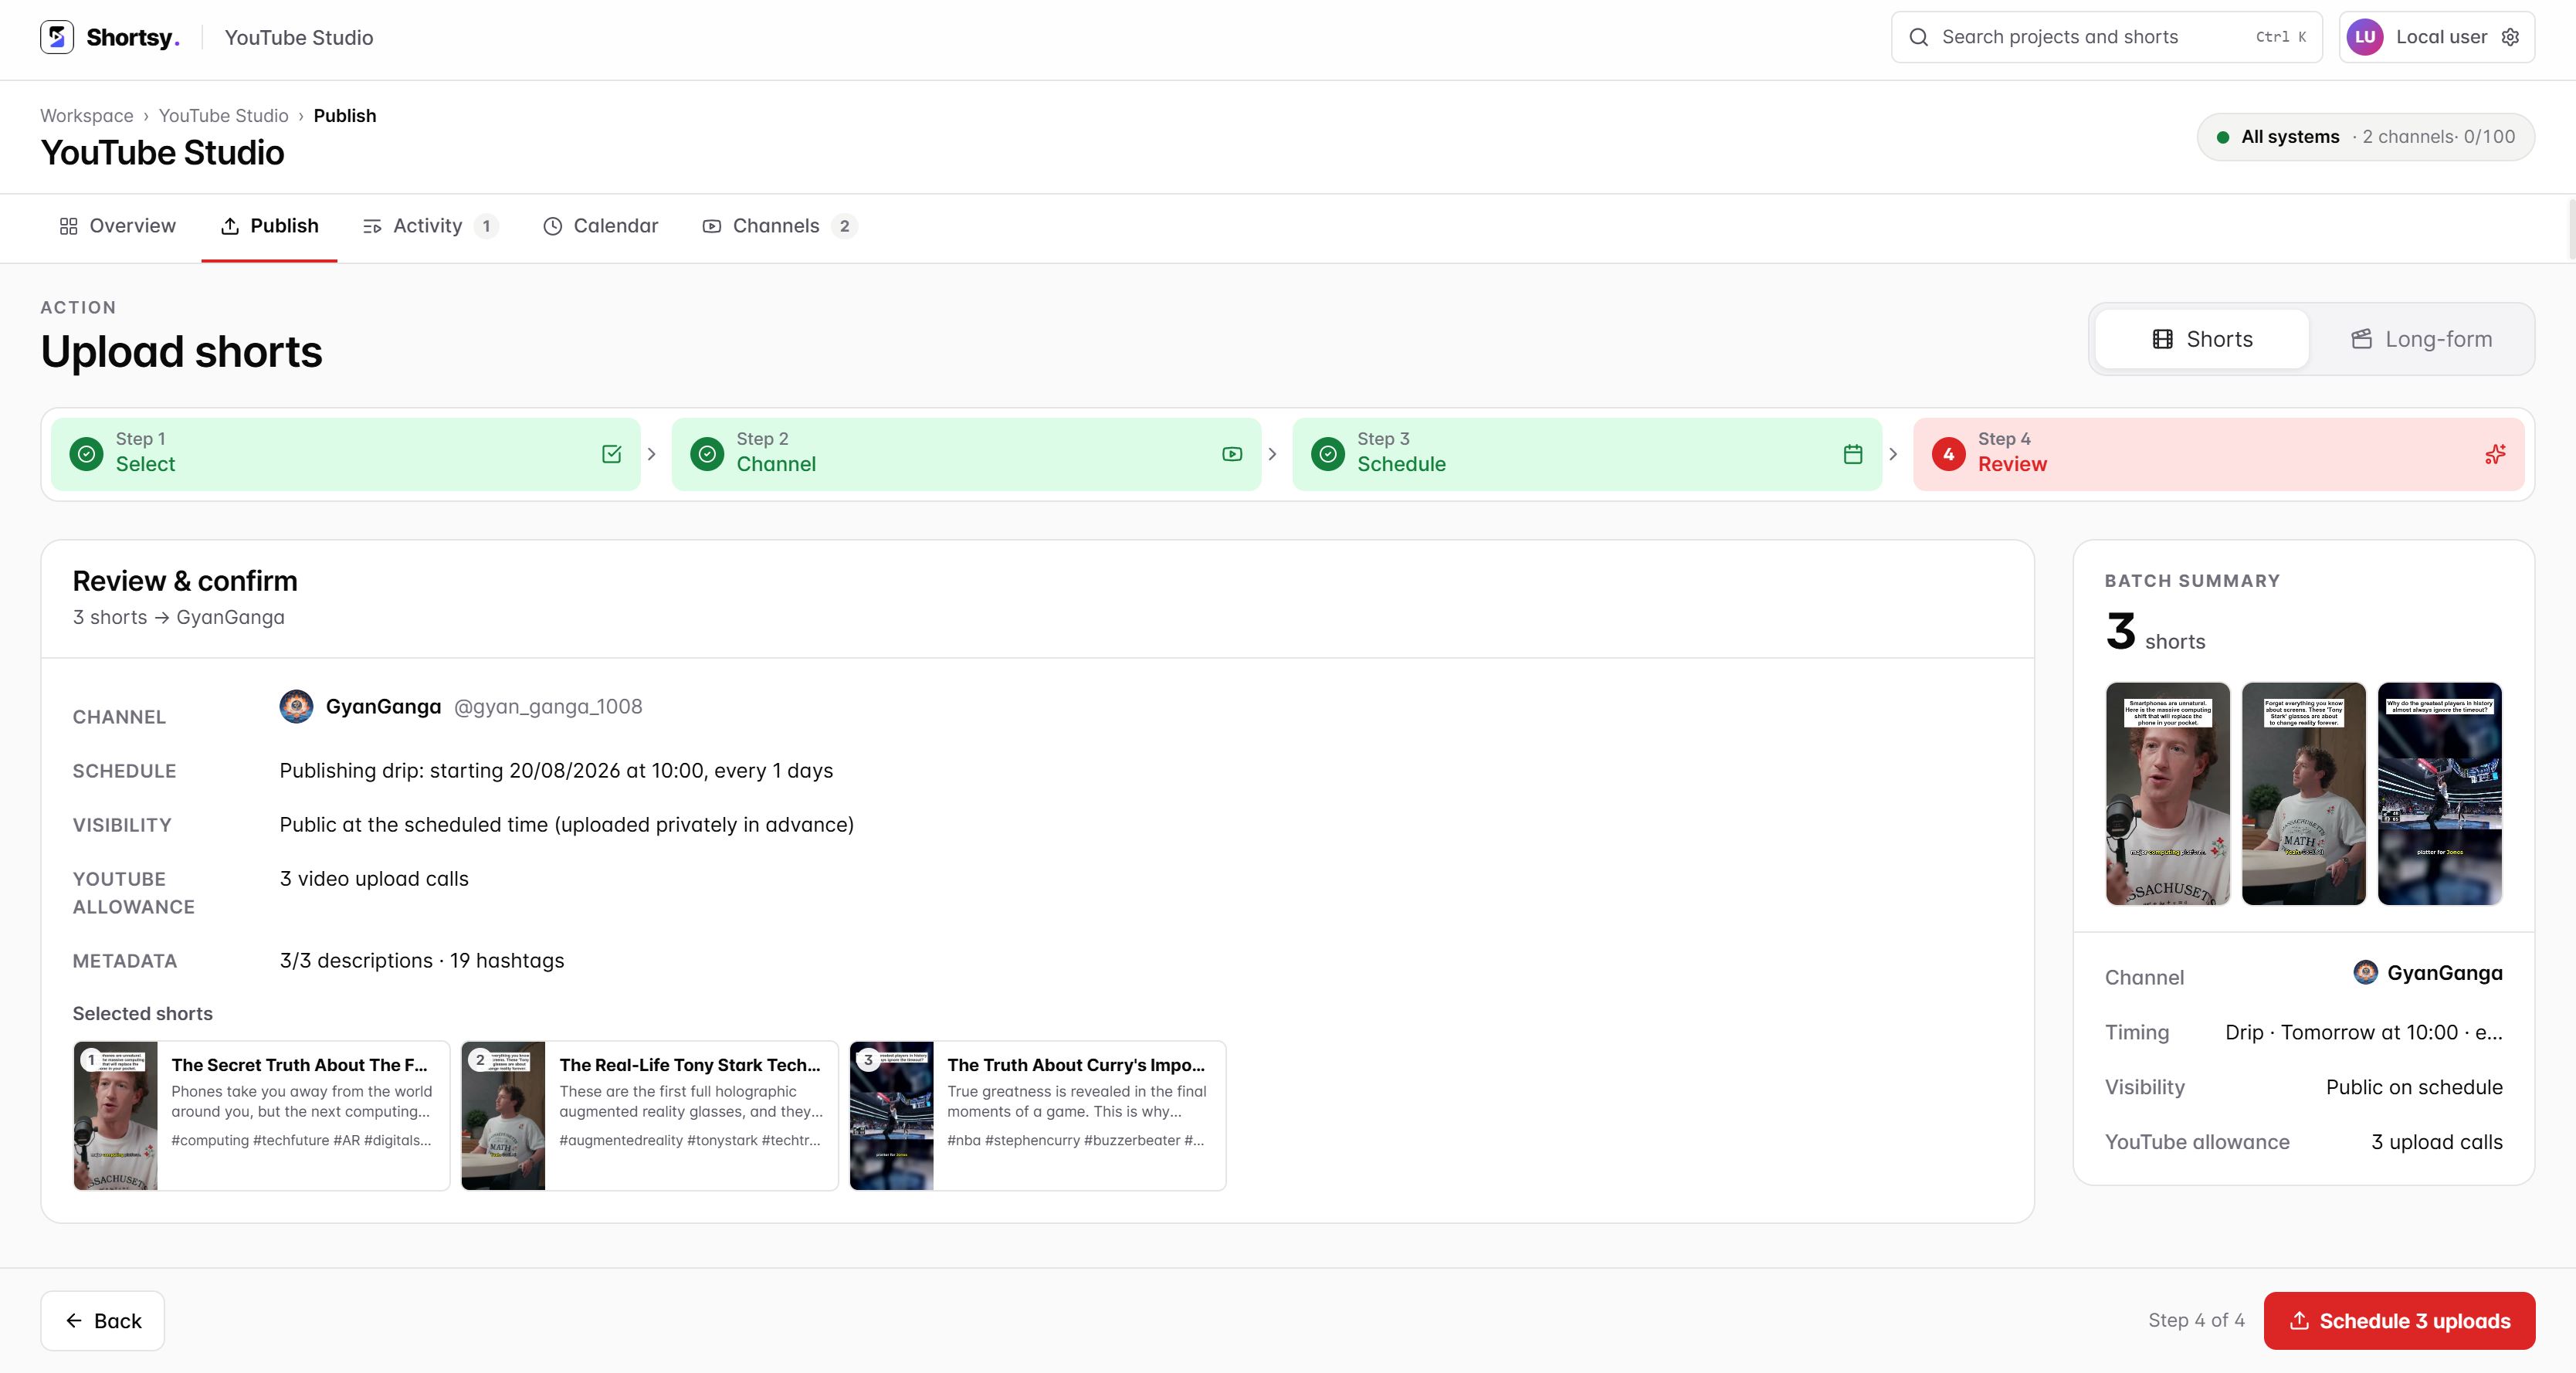
Task: Open the Activity tab
Action: (x=430, y=226)
